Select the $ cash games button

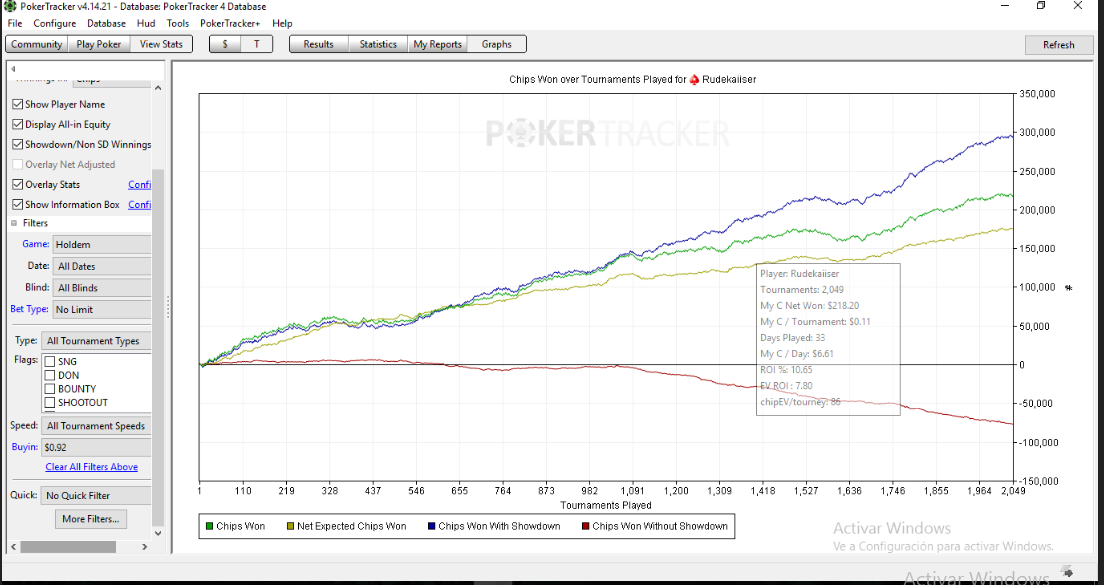click(225, 44)
